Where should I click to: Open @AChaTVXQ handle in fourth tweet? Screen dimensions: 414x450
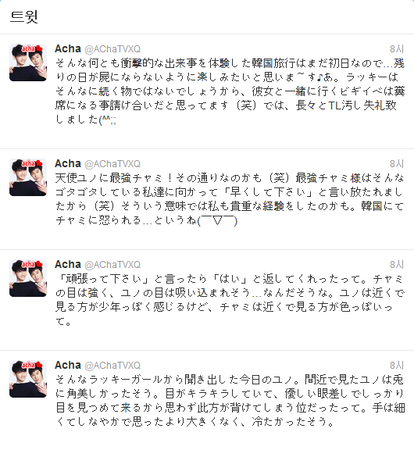click(113, 366)
